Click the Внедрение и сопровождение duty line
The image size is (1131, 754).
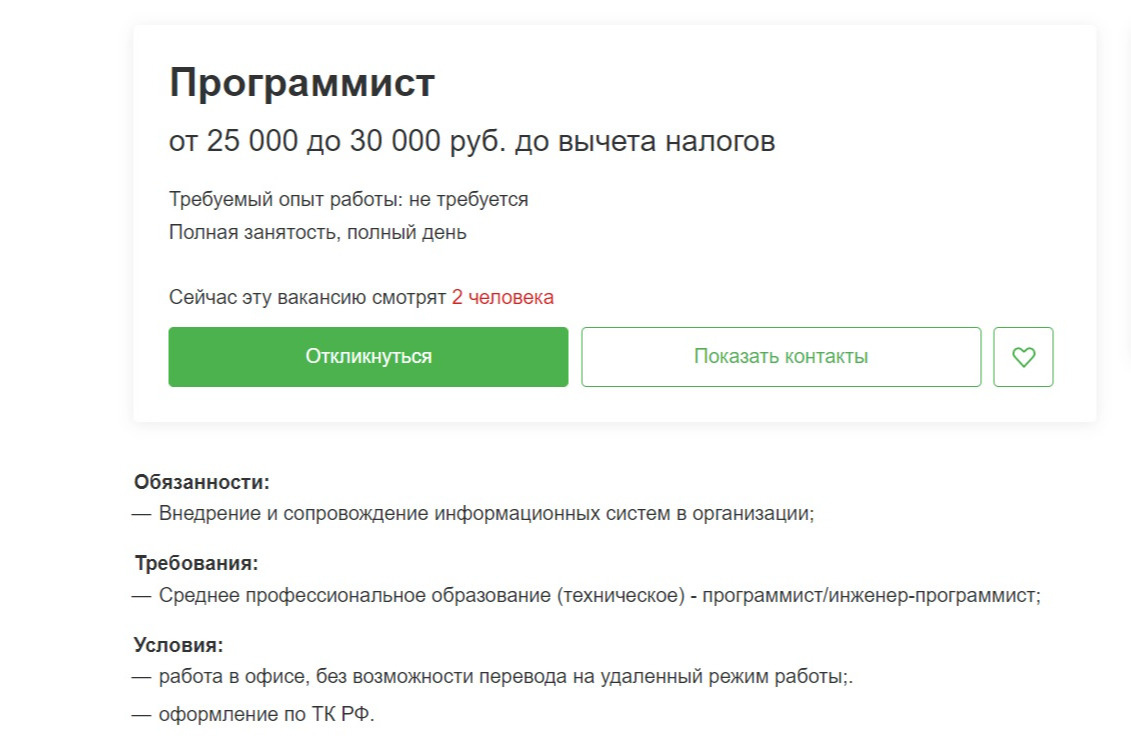coord(486,514)
